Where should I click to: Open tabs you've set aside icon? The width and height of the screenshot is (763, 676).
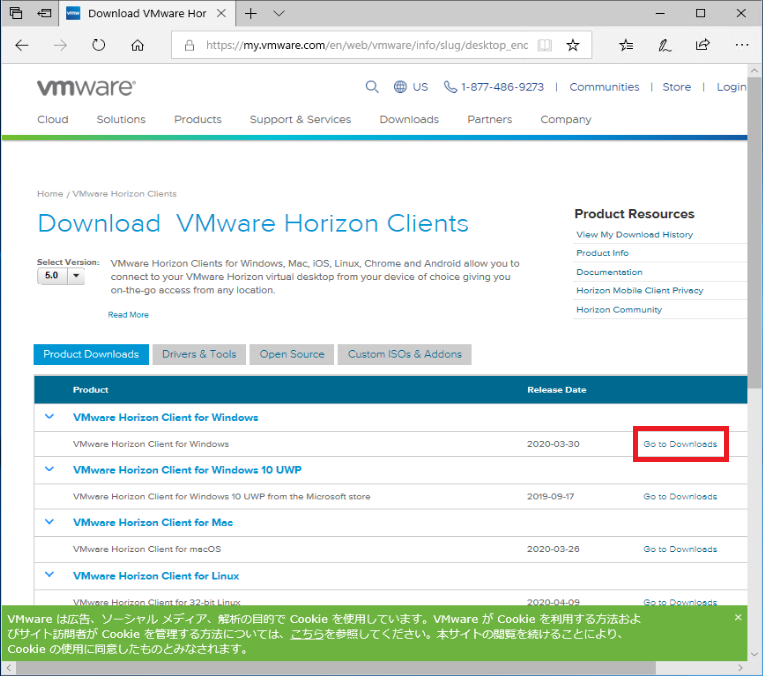pyautogui.click(x=16, y=13)
